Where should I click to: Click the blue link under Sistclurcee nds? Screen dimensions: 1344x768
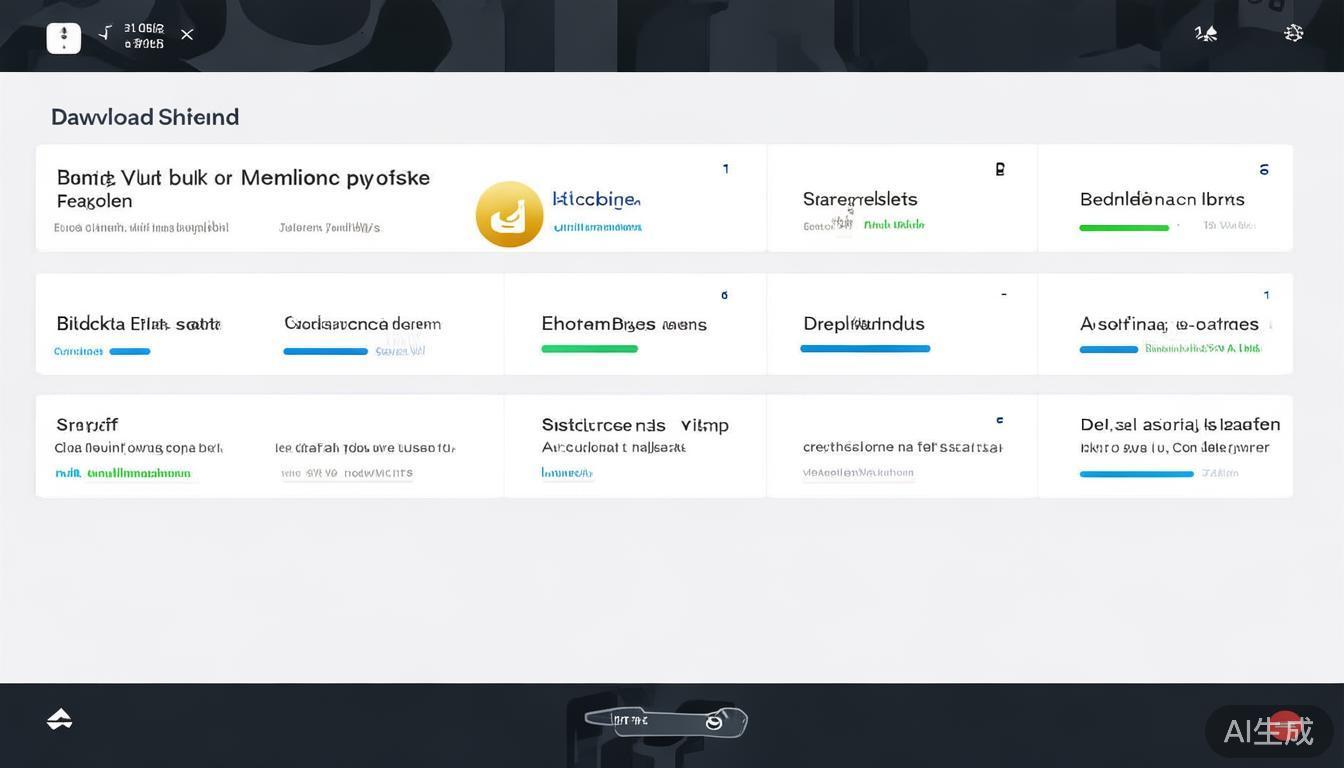567,473
